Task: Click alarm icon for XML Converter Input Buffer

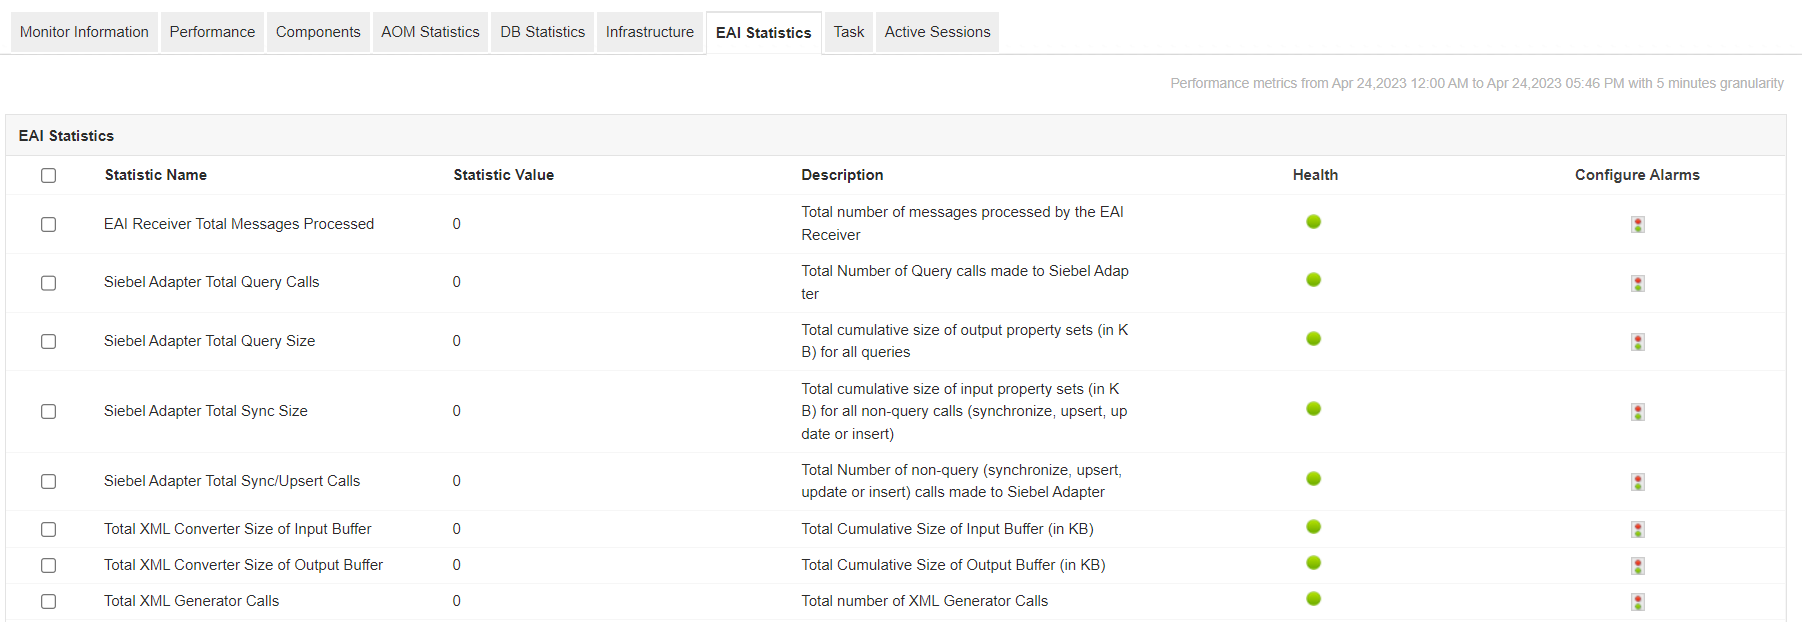Action: point(1637,529)
